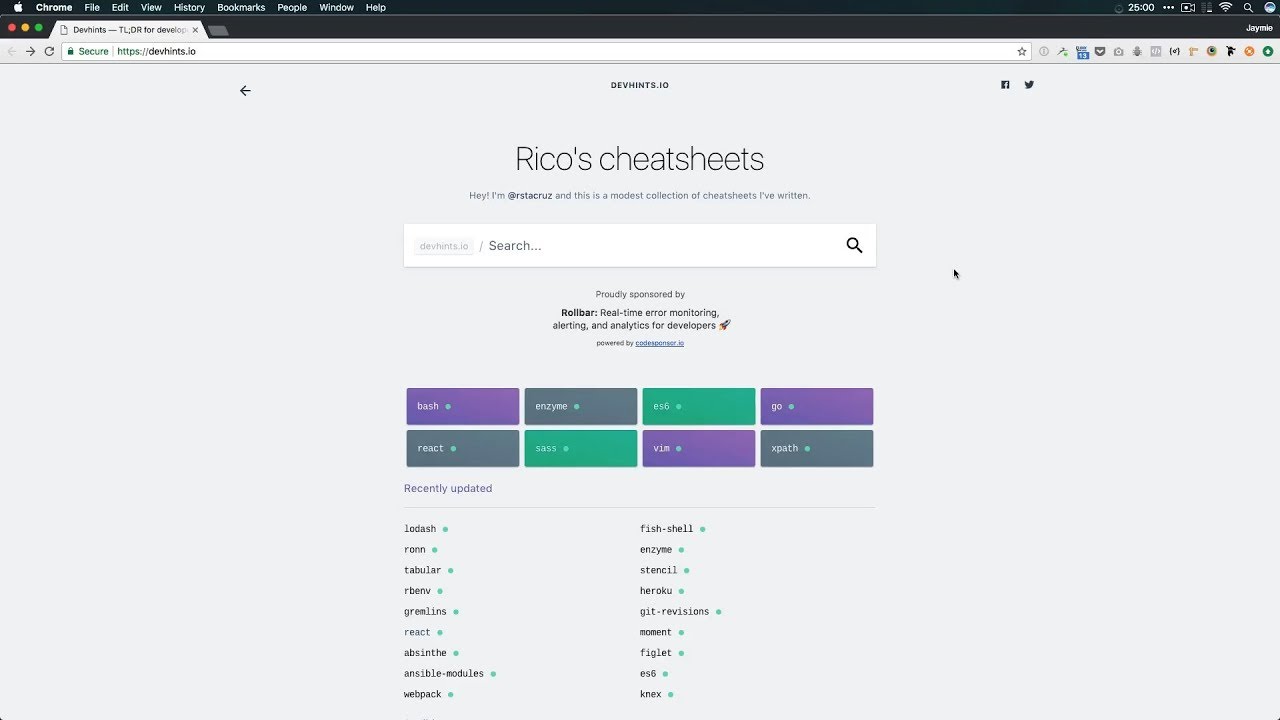Select the Devhints browser tab
This screenshot has height=720, width=1280.
coord(127,30)
